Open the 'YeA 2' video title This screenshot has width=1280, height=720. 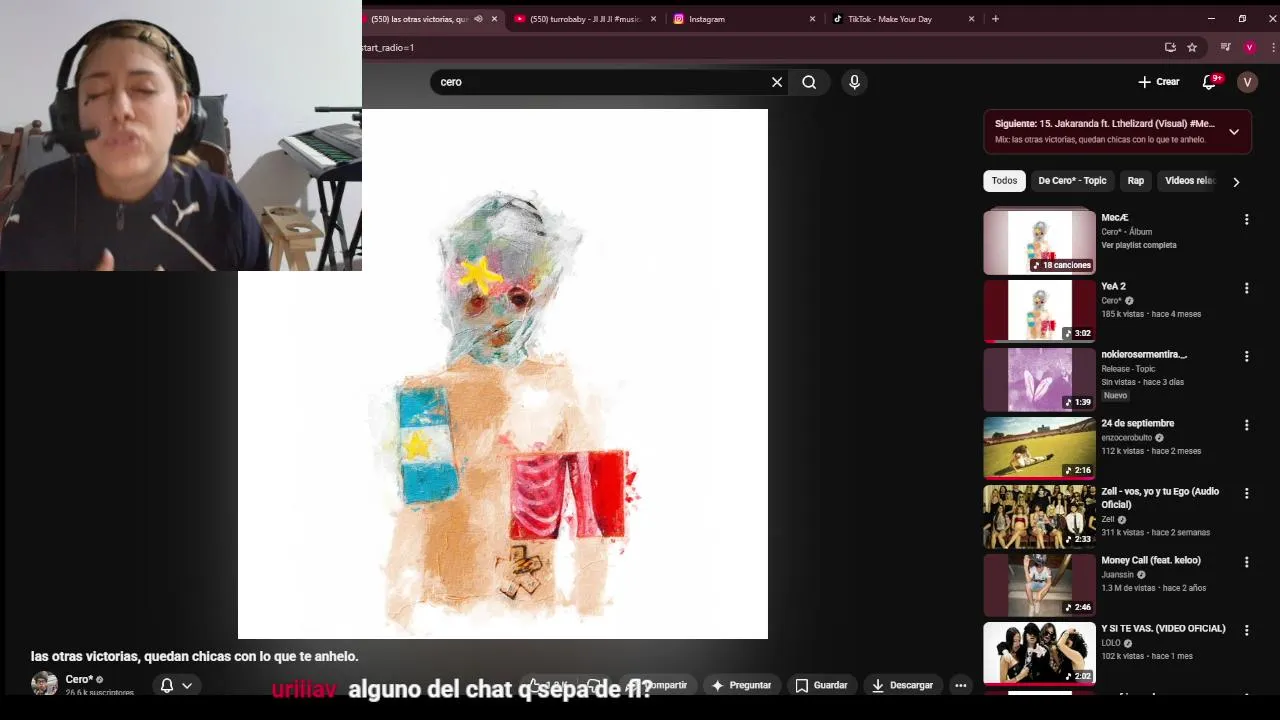[1113, 286]
